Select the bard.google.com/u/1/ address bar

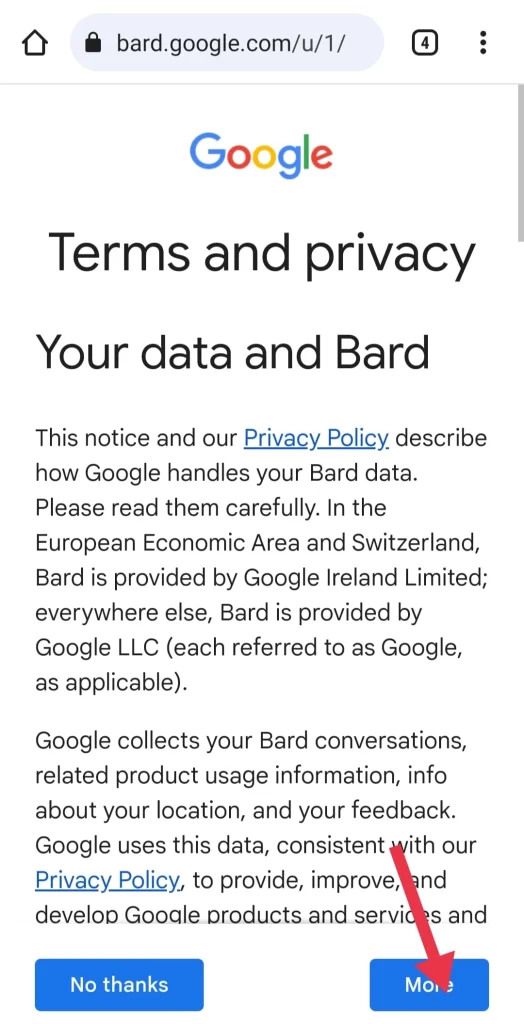coord(227,43)
